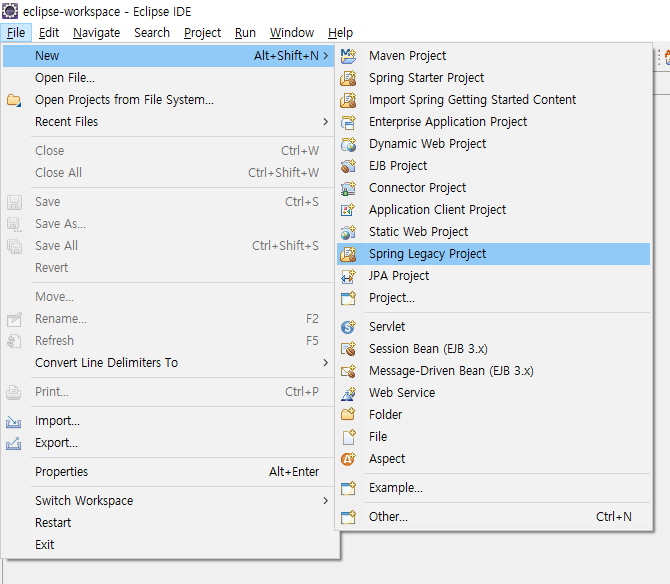This screenshot has width=670, height=584.
Task: Click the Enterprise Application Project icon
Action: pyautogui.click(x=348, y=122)
